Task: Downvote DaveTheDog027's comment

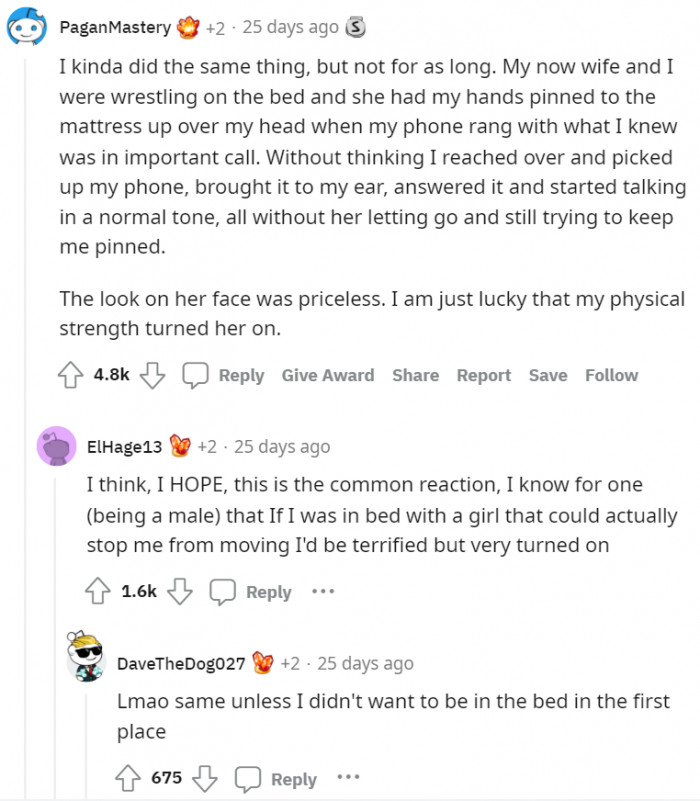Action: coord(205,779)
